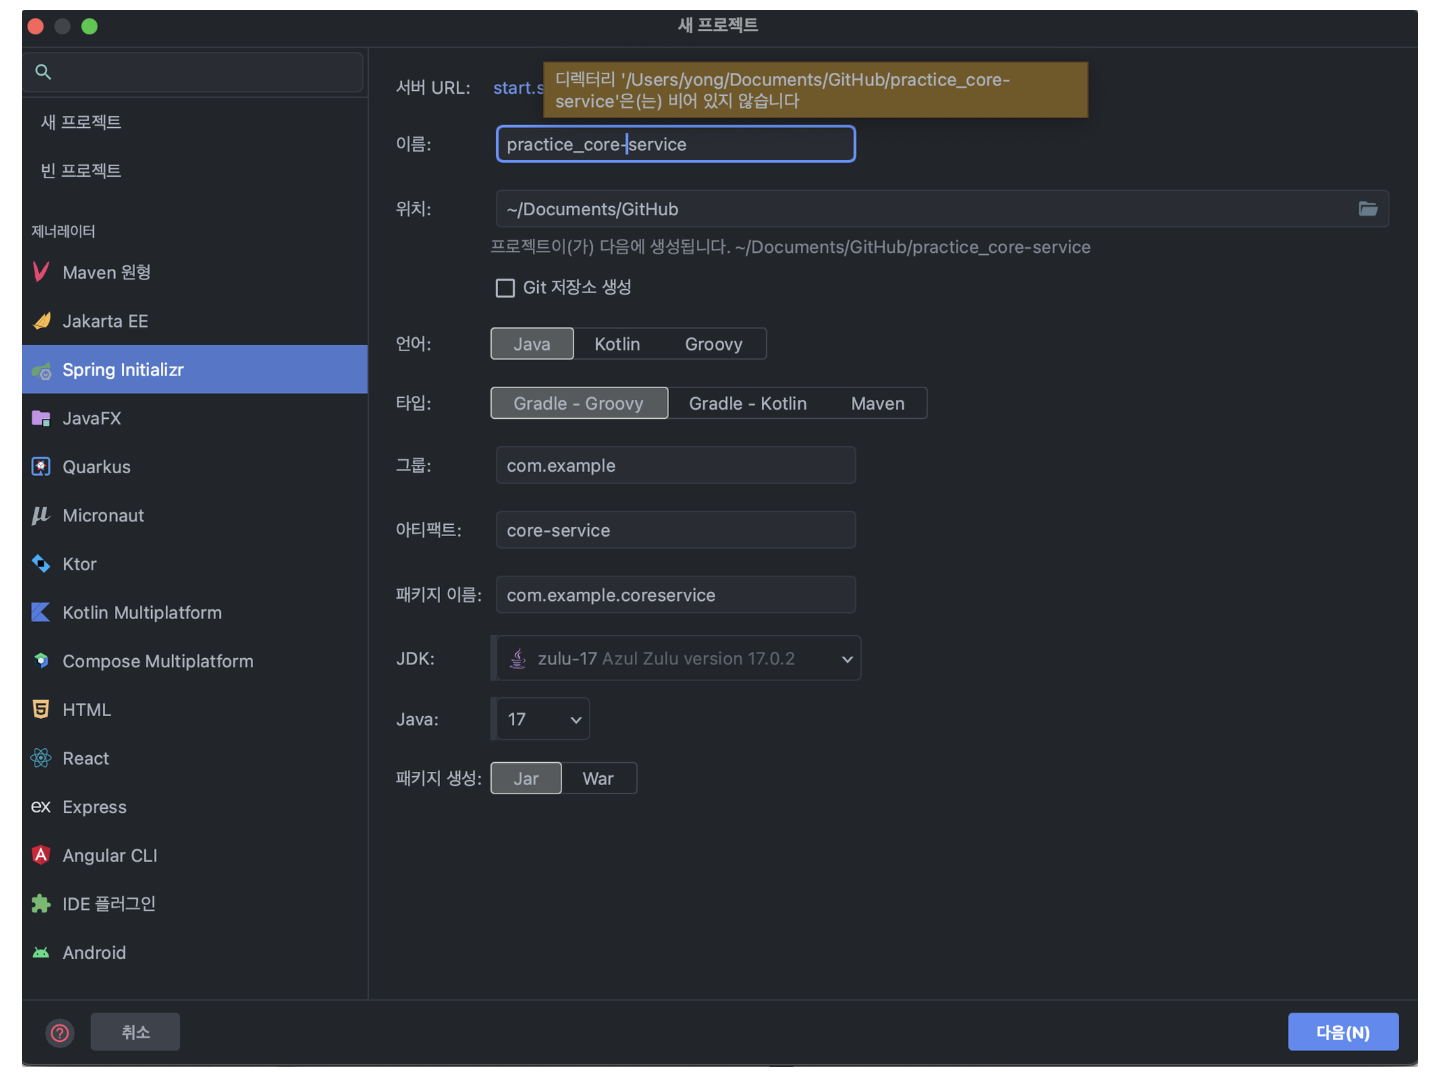
Task: Click the 그룹 com.example field
Action: click(676, 465)
